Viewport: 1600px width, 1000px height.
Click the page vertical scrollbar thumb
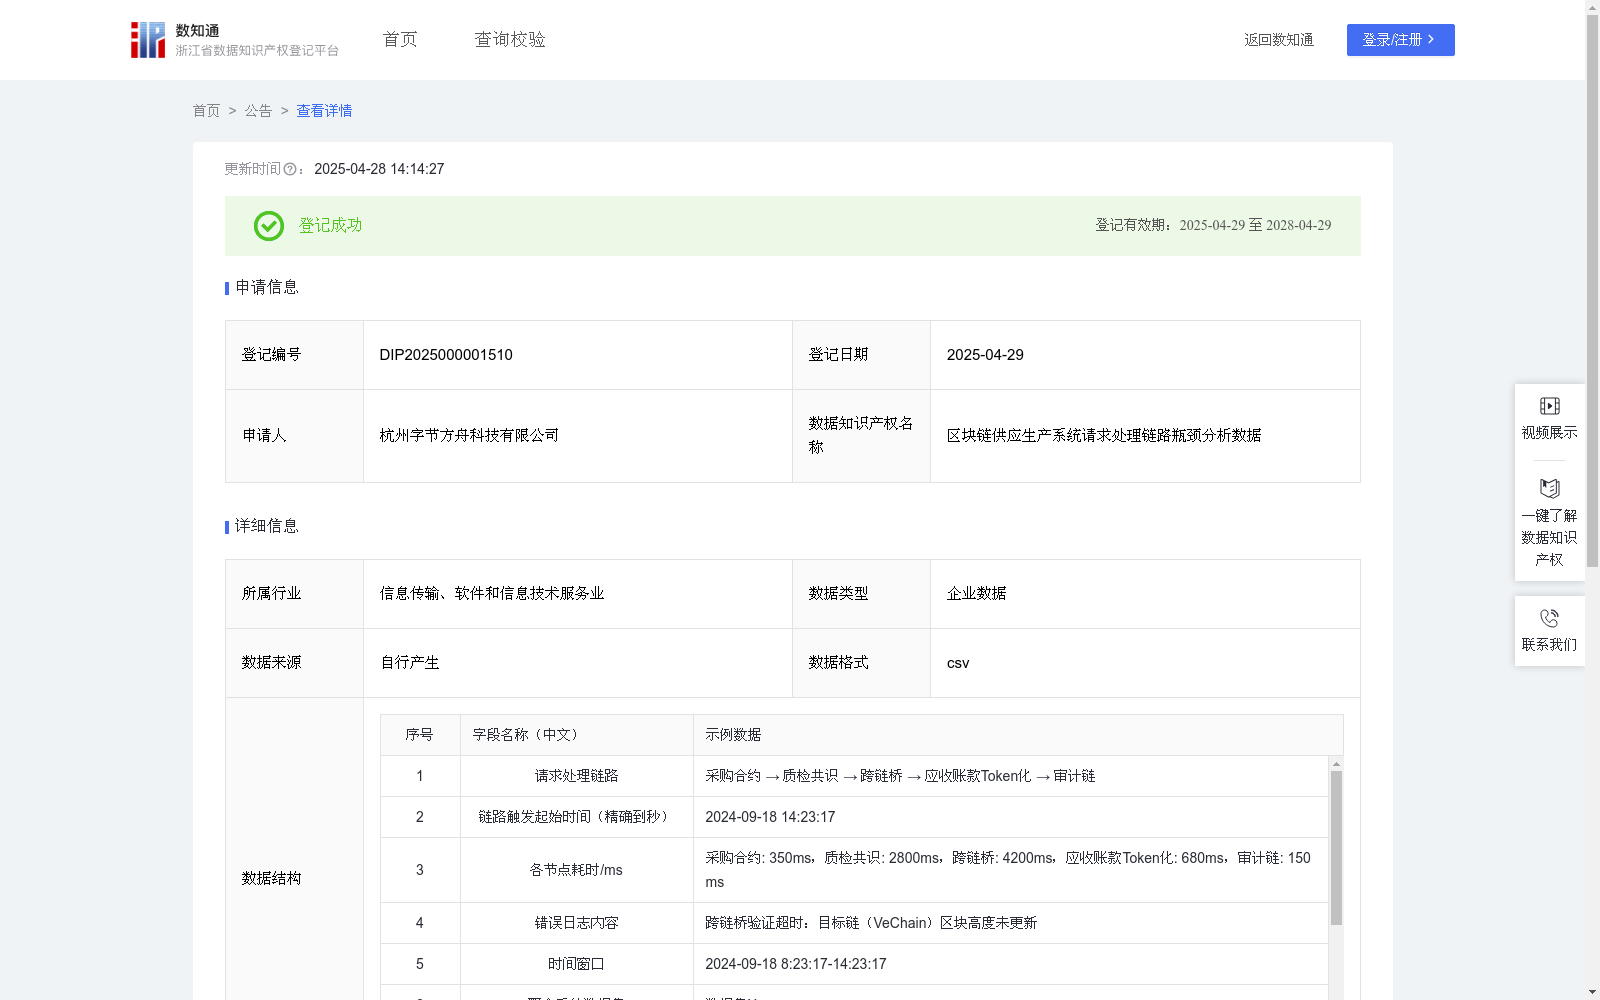1592,290
